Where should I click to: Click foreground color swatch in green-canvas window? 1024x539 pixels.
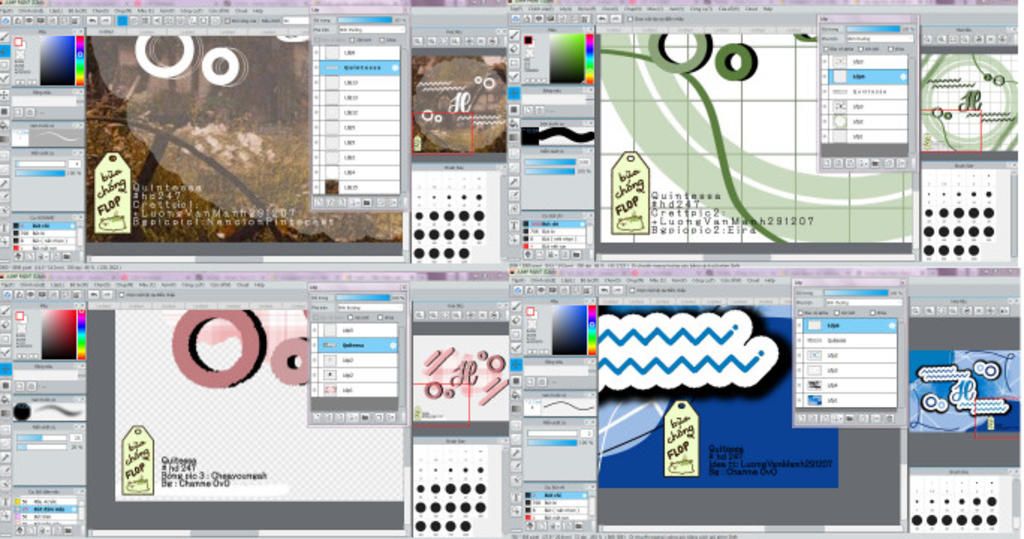point(528,41)
